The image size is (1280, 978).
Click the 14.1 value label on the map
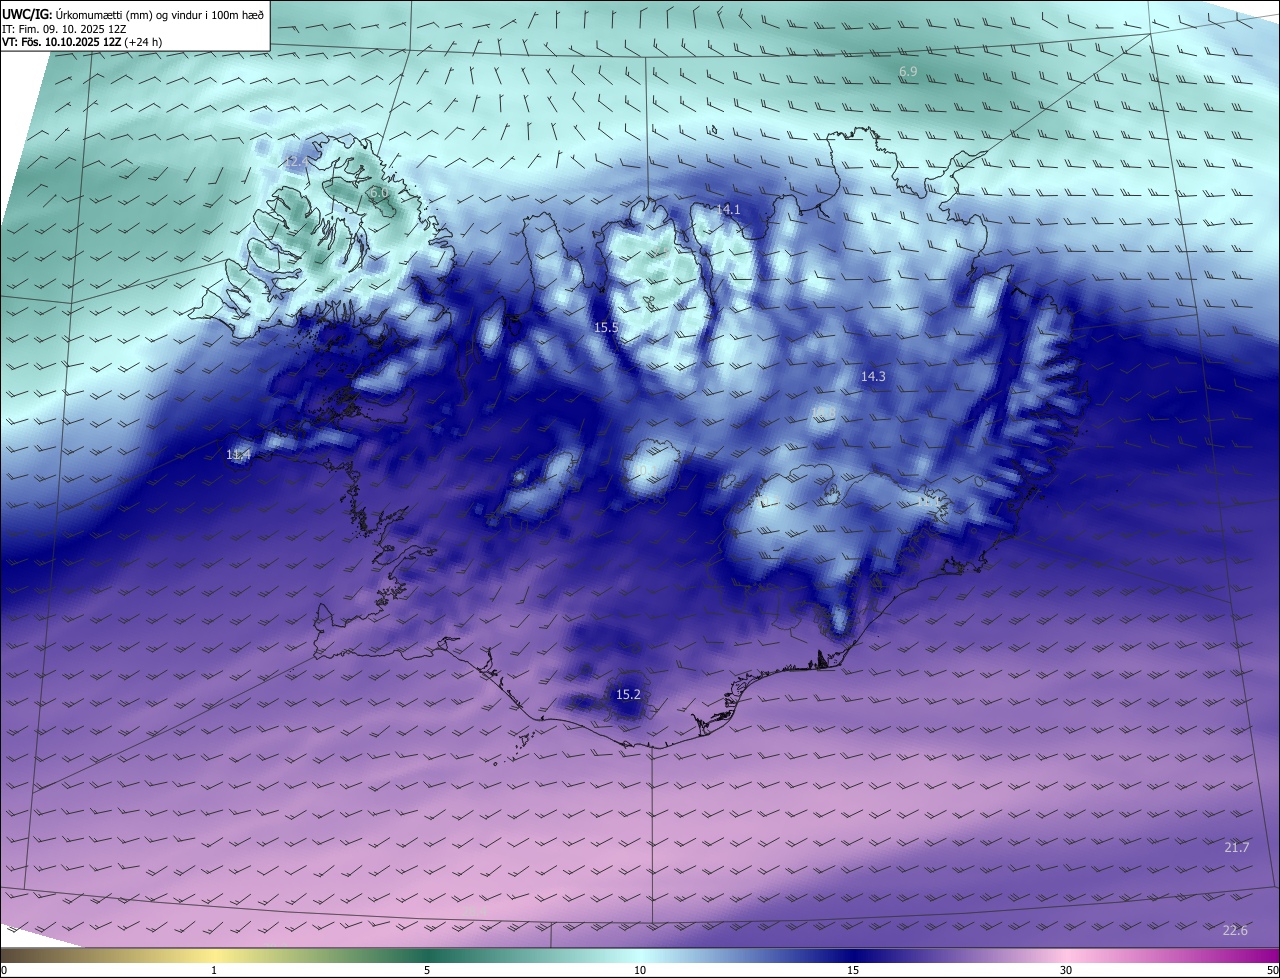click(729, 209)
